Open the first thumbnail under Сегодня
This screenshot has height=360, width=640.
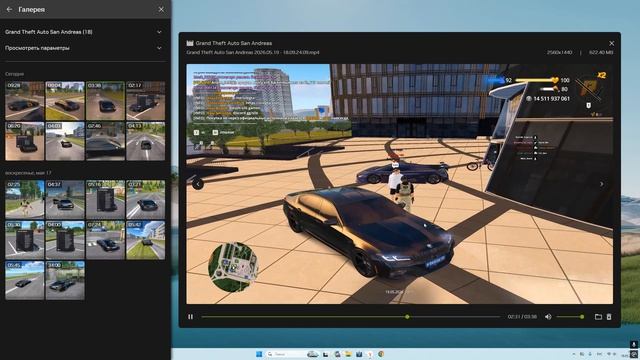(x=24, y=101)
